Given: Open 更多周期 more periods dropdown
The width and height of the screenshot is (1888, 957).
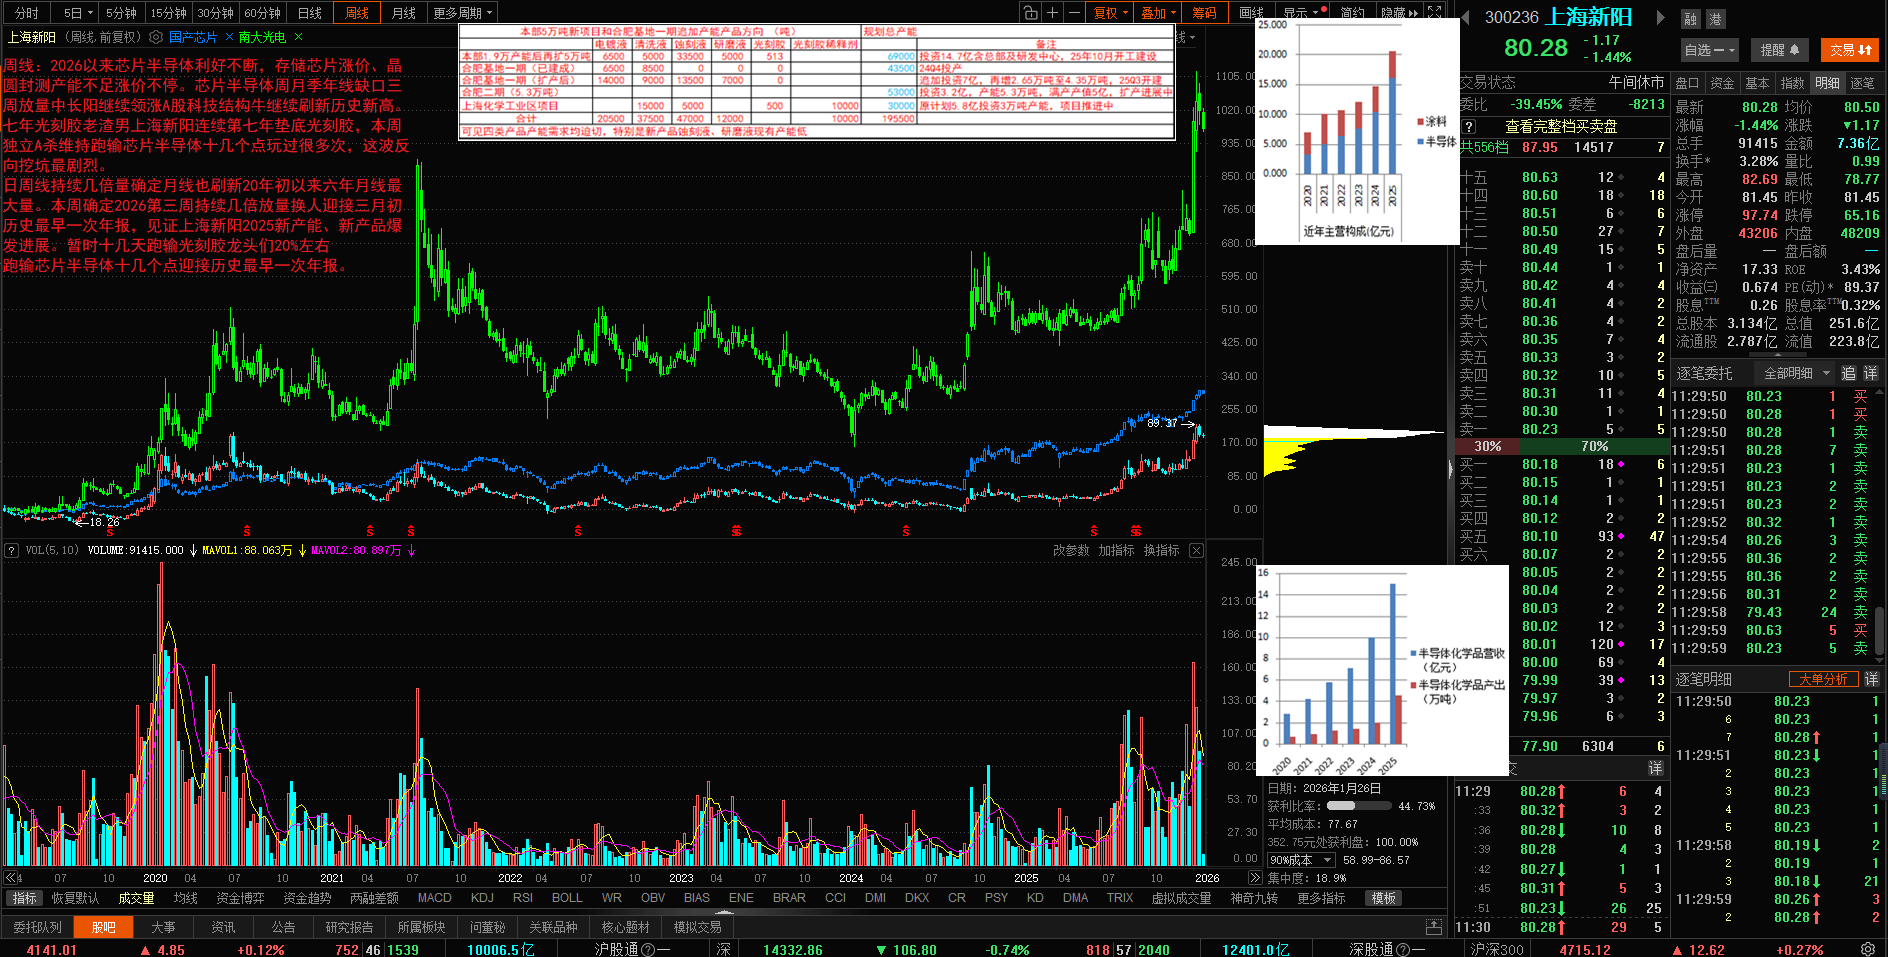Looking at the screenshot, I should pos(463,13).
